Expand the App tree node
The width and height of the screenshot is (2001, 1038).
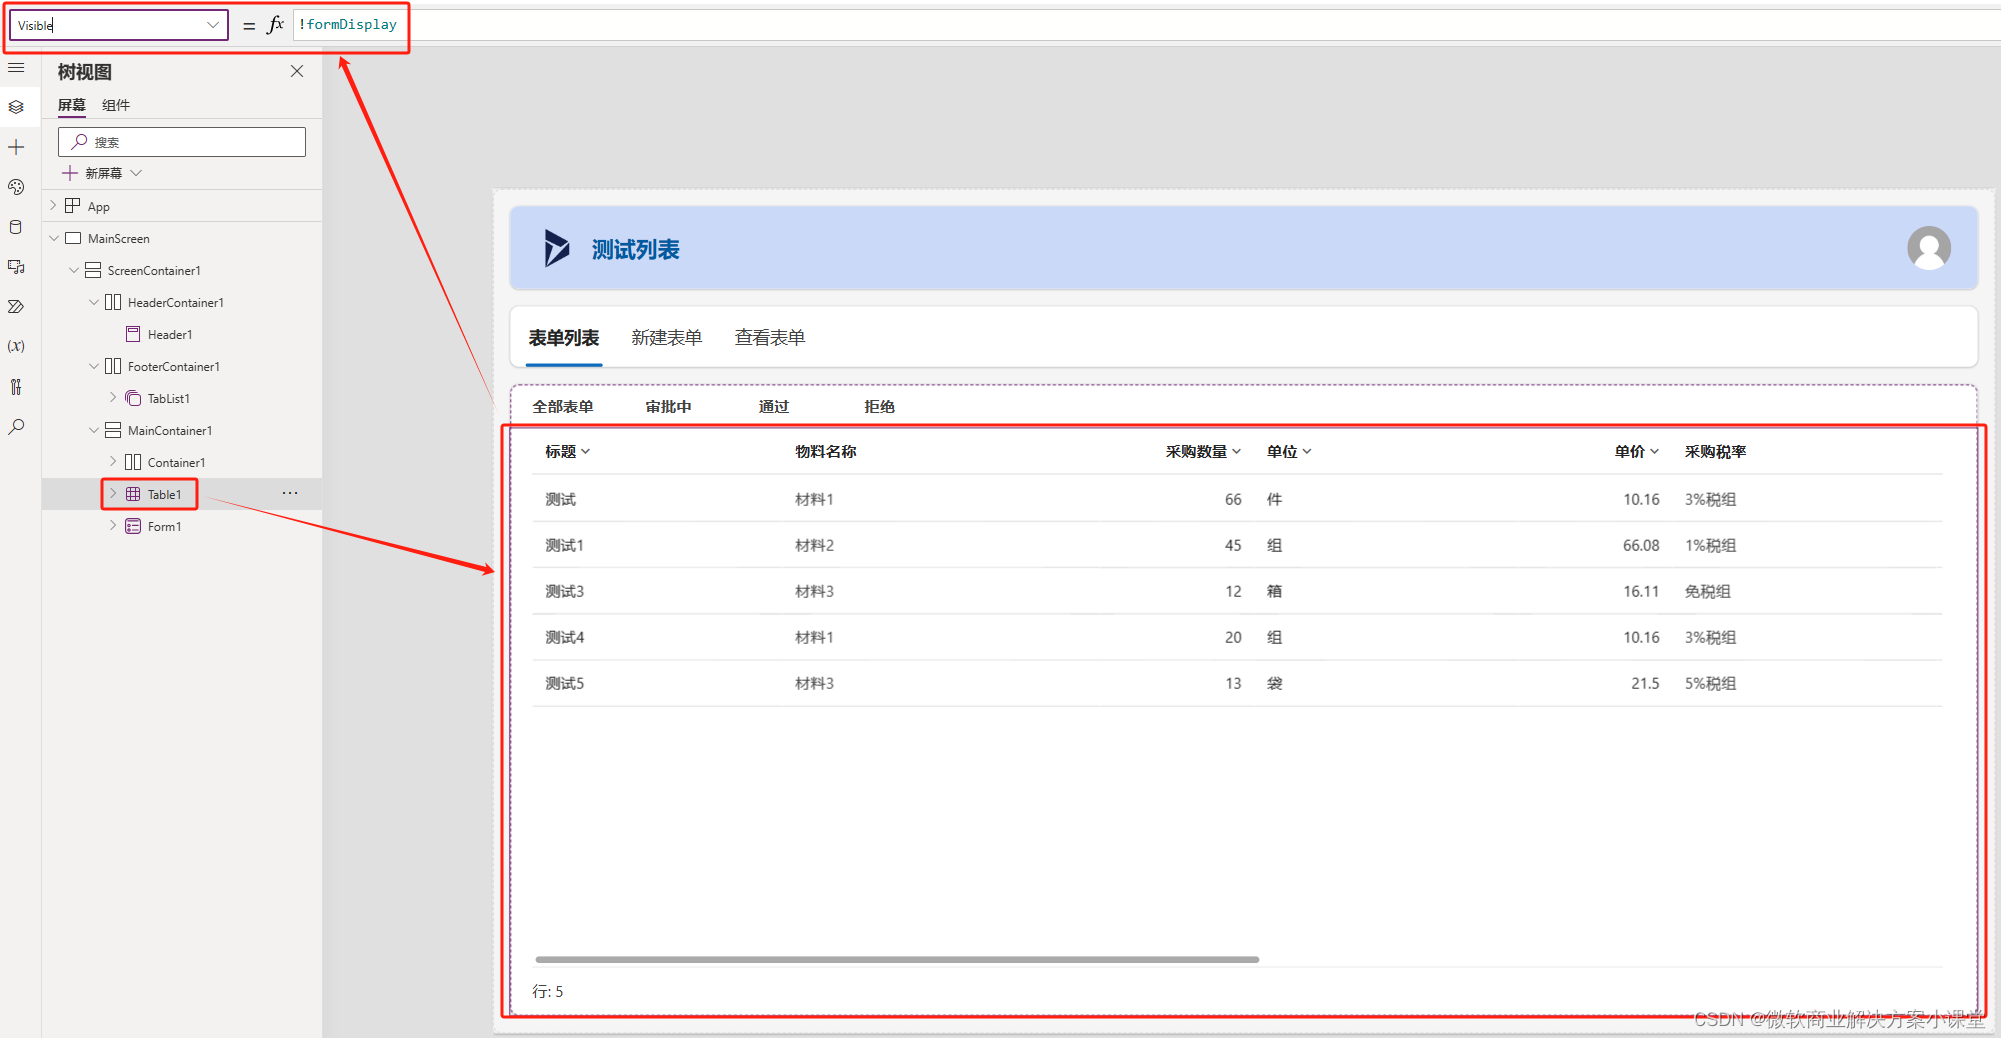(53, 205)
